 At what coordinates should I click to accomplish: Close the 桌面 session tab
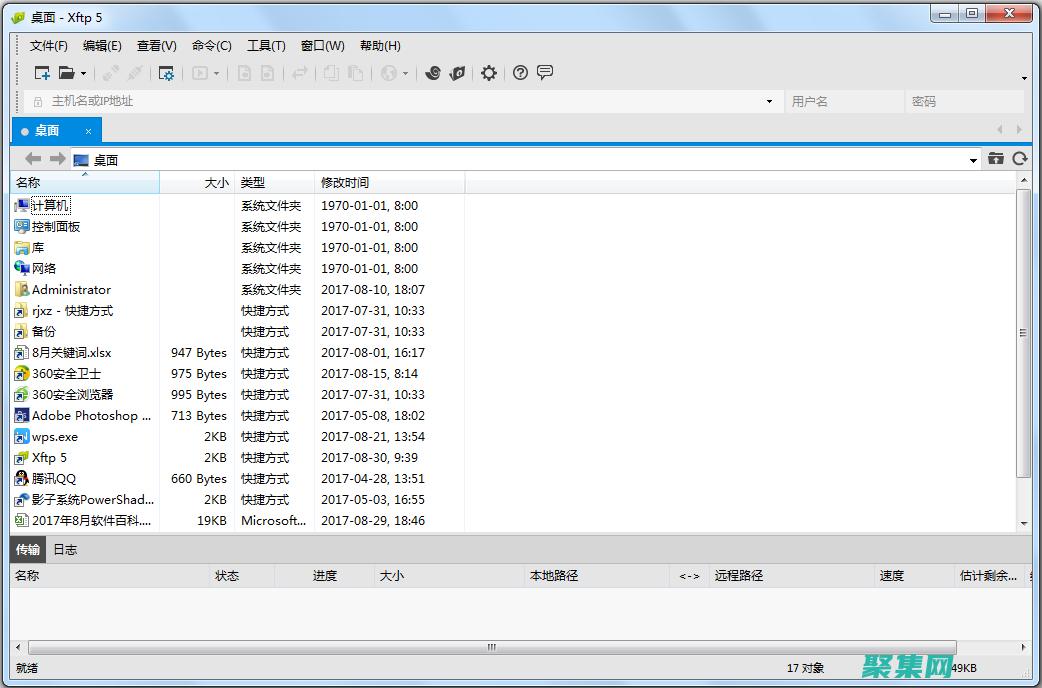[87, 130]
